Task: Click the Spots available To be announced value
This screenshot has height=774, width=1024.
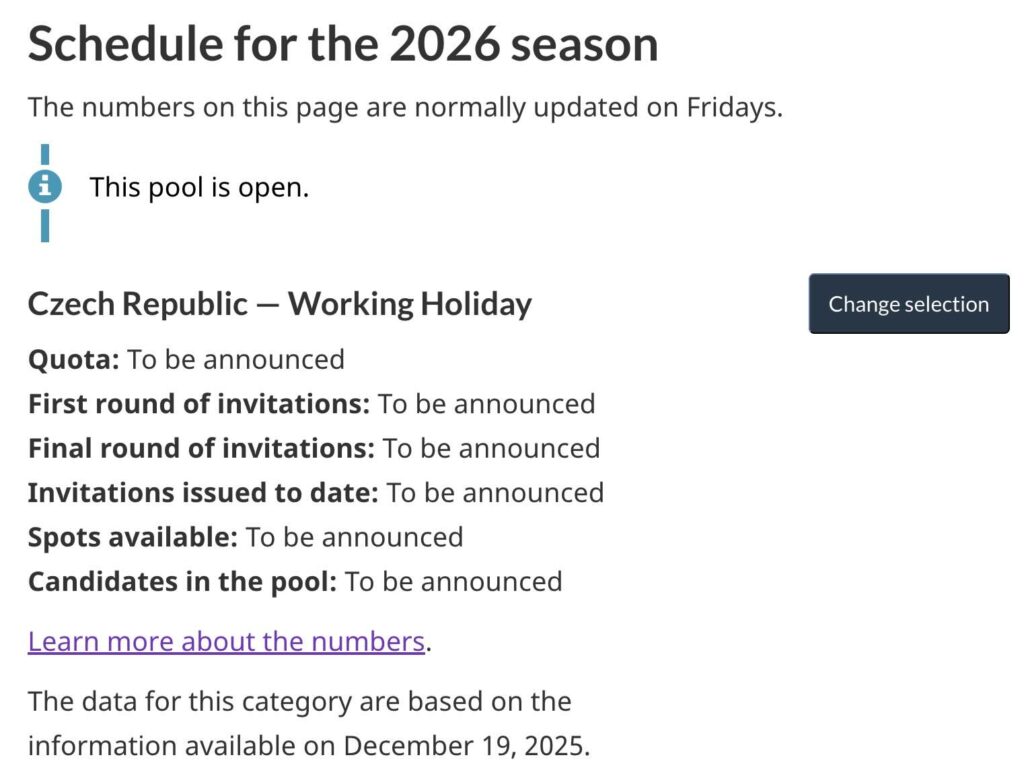Action: click(x=354, y=537)
